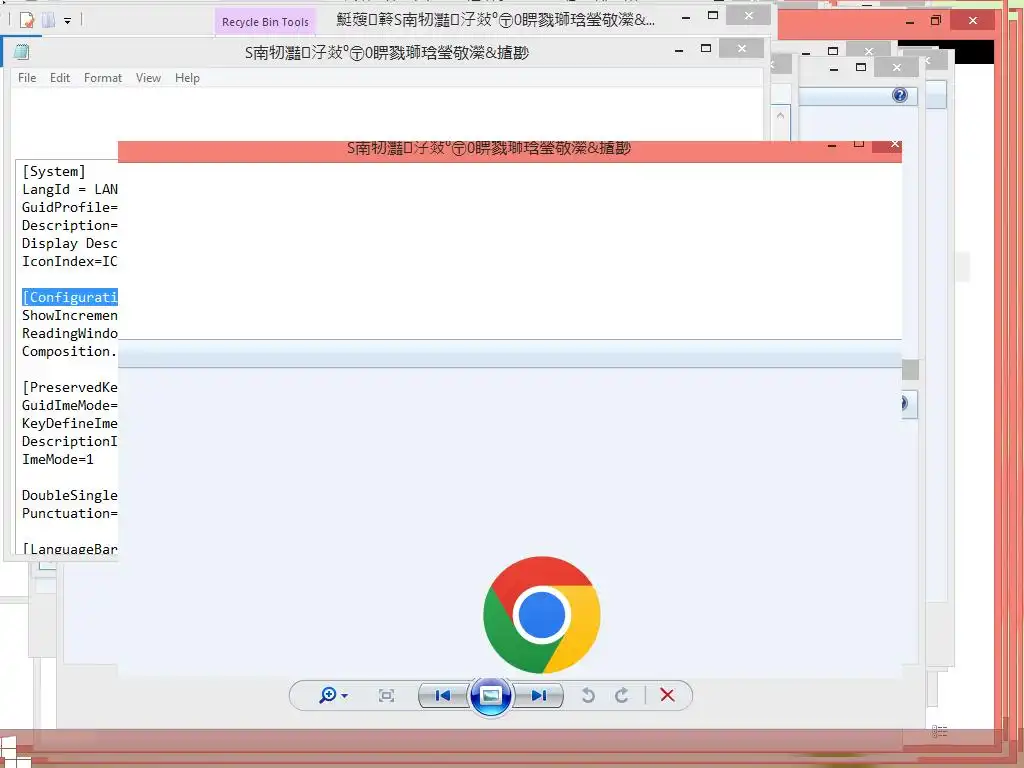
Task: Go to the previous photo
Action: click(443, 696)
